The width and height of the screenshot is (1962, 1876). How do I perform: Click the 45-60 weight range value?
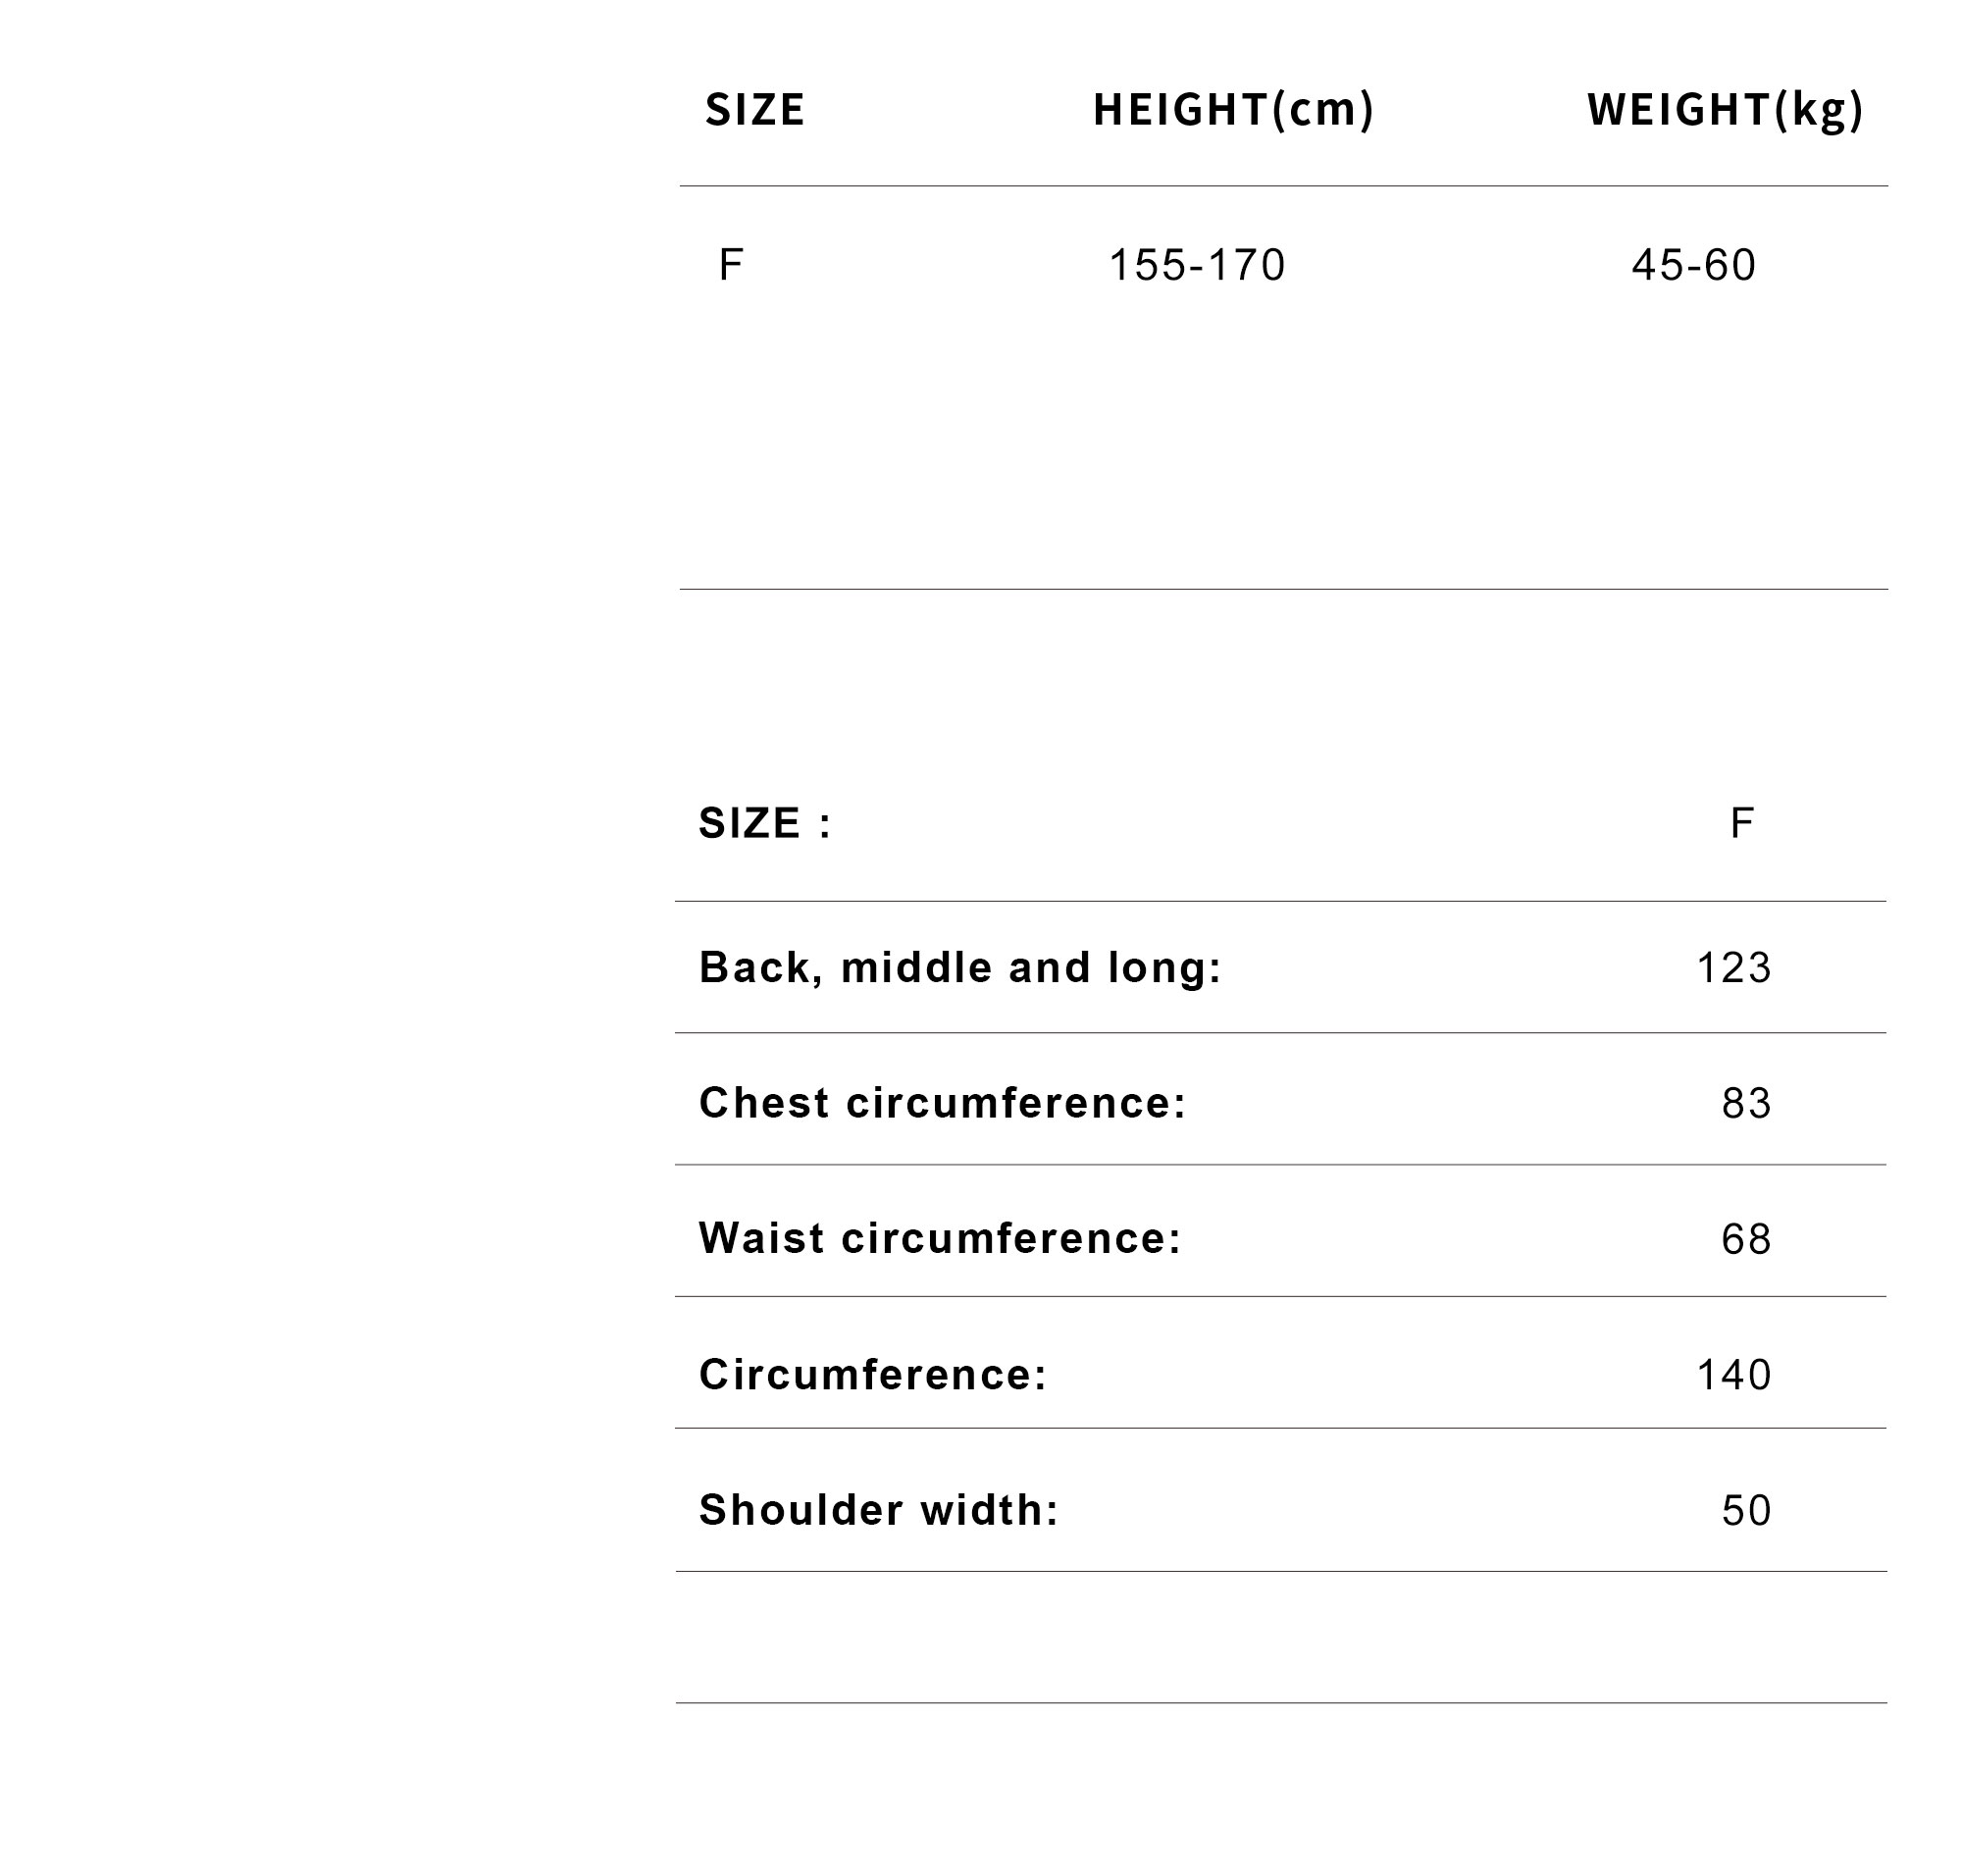point(1693,265)
